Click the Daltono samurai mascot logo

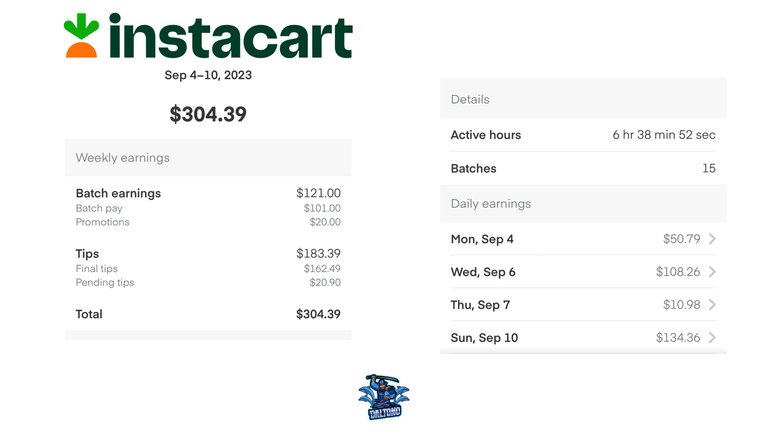(384, 397)
